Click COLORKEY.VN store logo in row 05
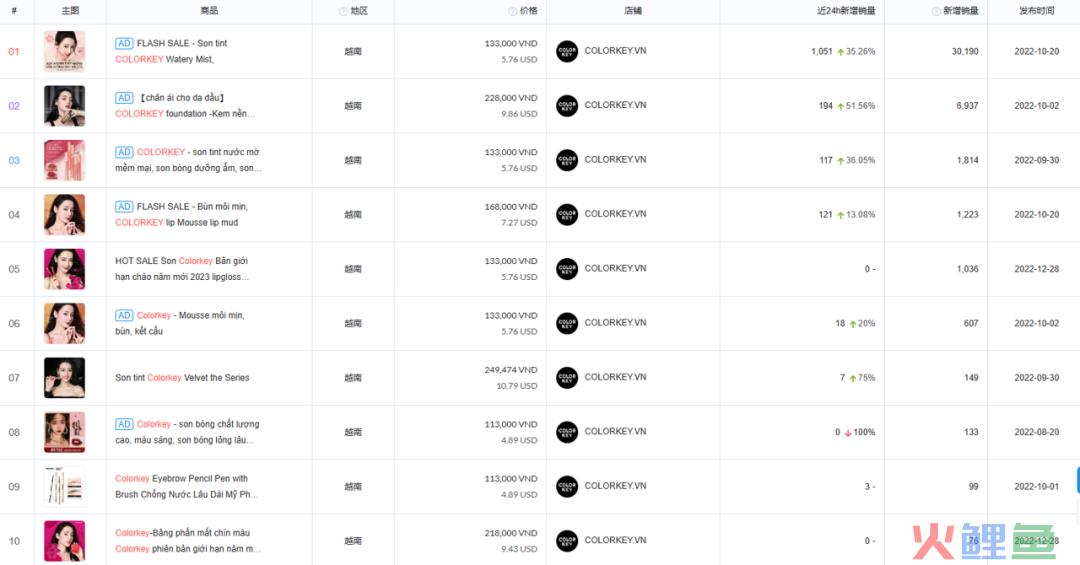Screen dimensions: 1080x565 (567, 269)
